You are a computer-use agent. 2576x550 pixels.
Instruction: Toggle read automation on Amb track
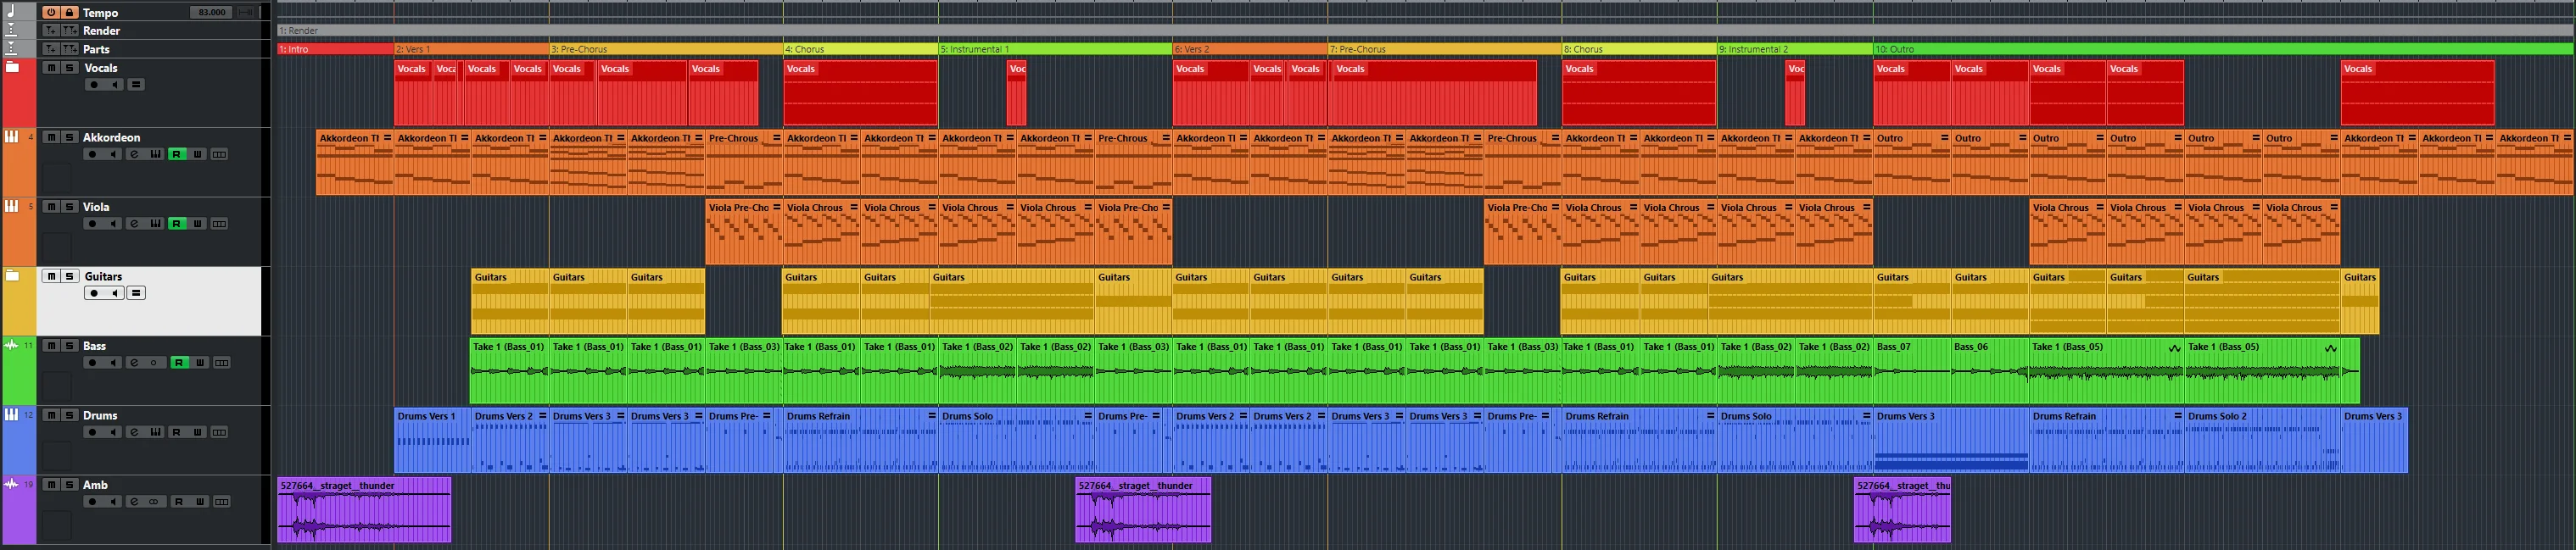177,502
